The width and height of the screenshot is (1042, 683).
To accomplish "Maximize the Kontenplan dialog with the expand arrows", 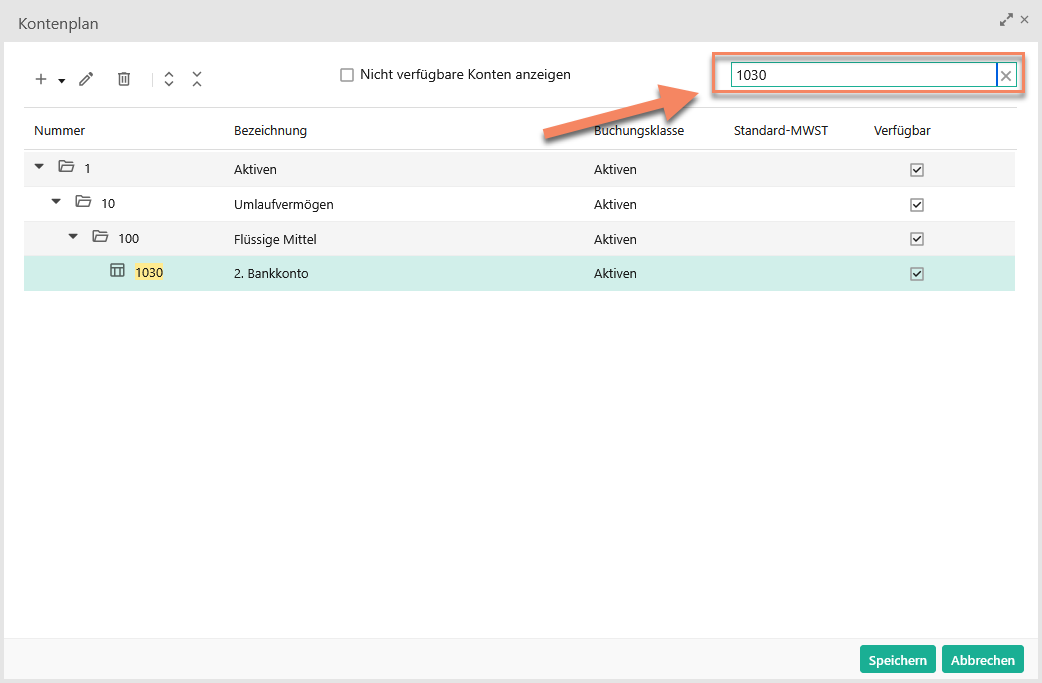I will coord(1006,20).
